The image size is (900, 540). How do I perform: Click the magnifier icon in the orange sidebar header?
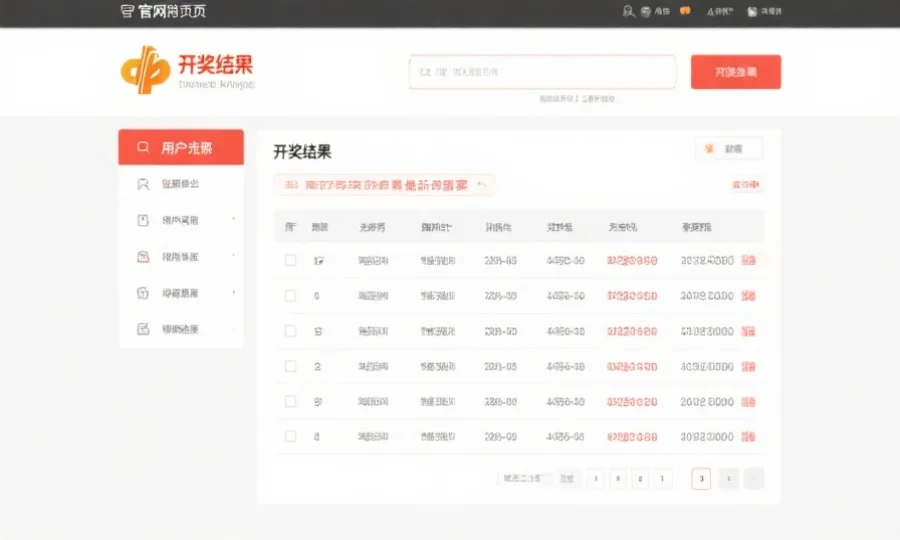coord(143,147)
